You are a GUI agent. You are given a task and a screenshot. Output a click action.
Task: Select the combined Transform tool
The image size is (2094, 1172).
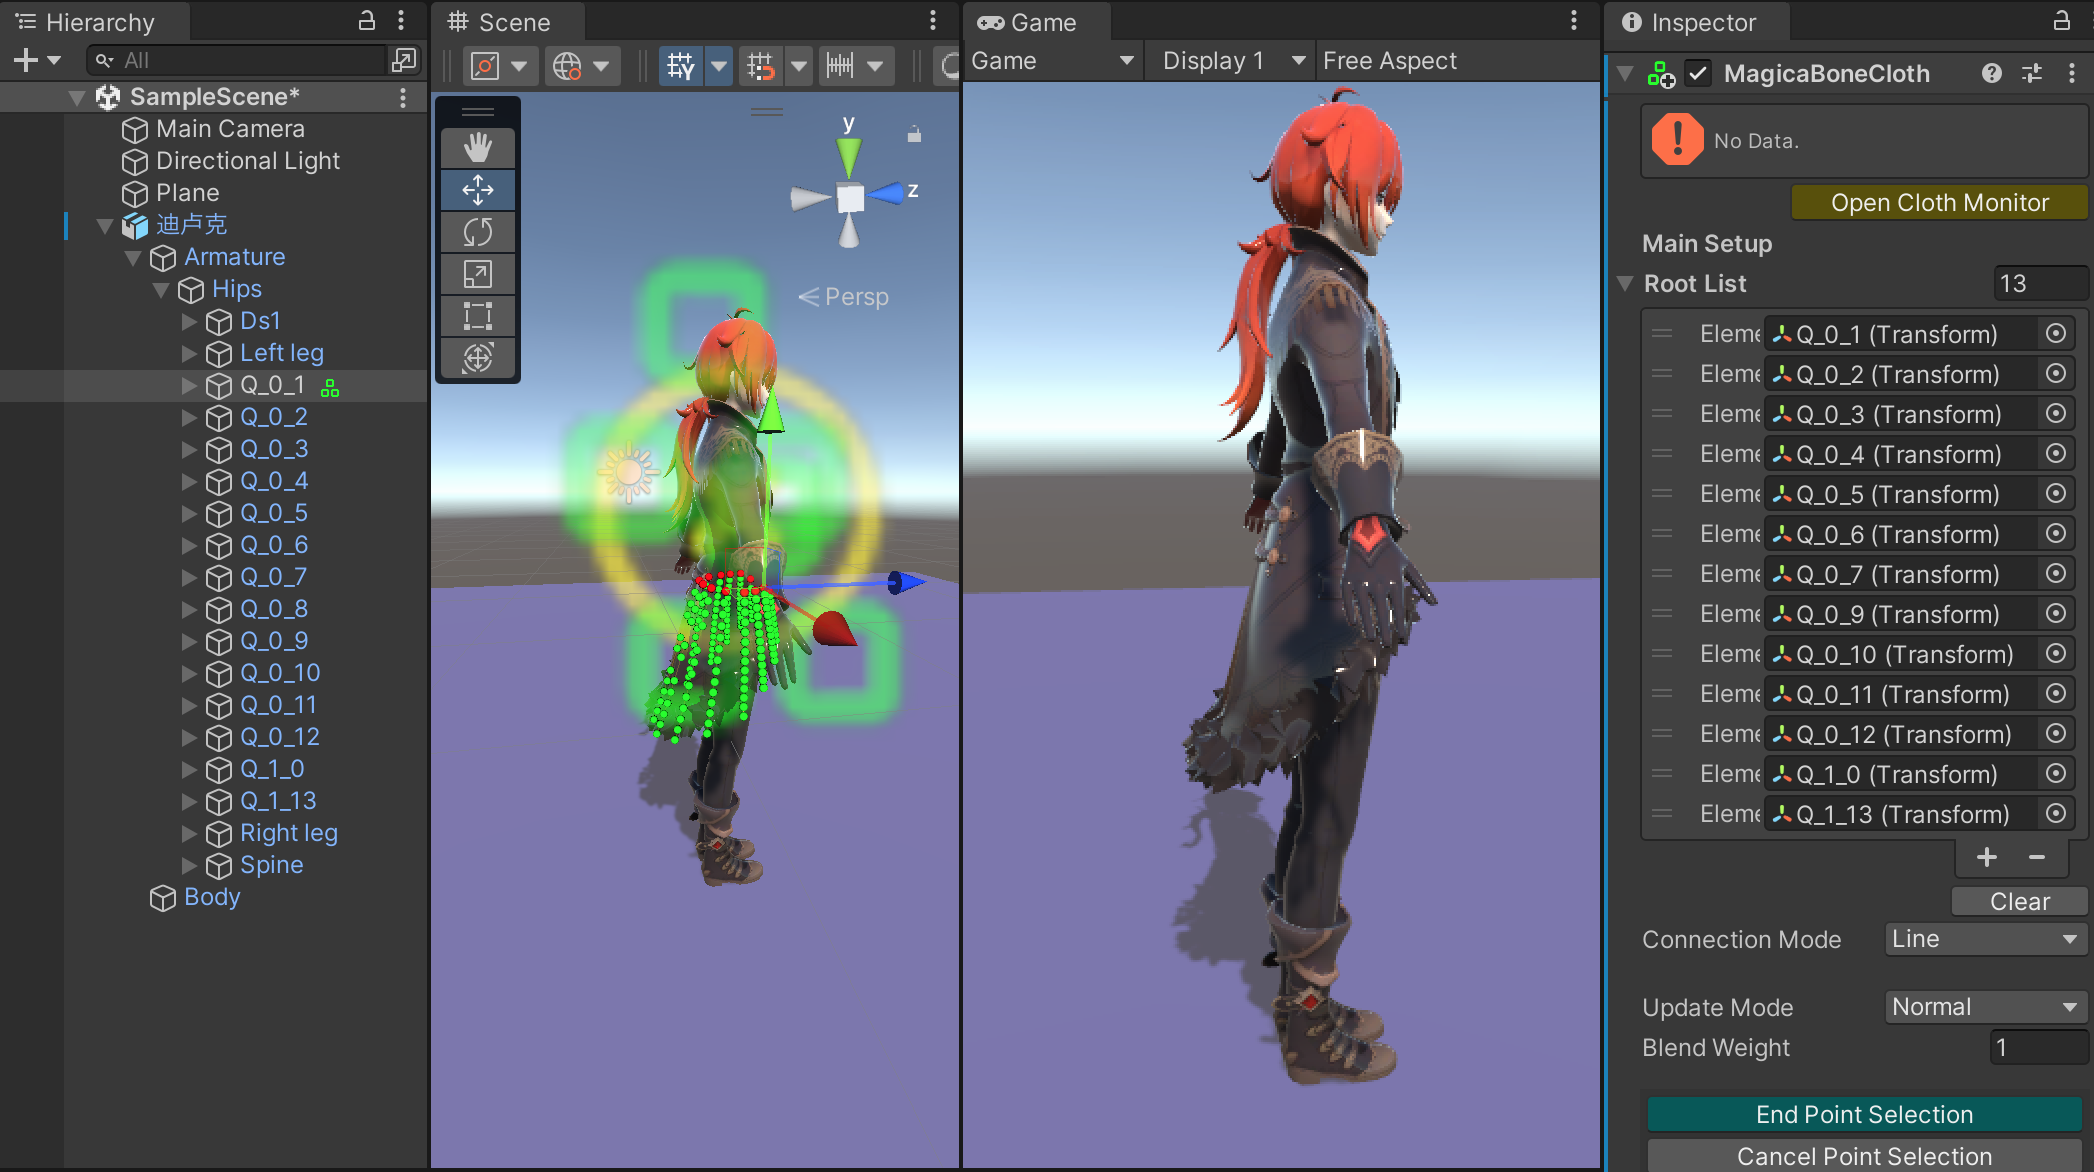[478, 358]
